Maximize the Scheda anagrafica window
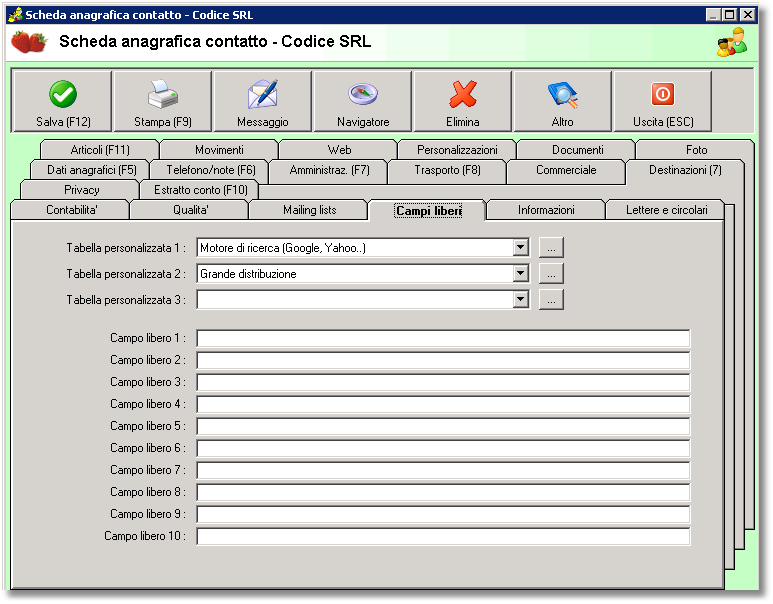This screenshot has width=773, height=604. [730, 15]
